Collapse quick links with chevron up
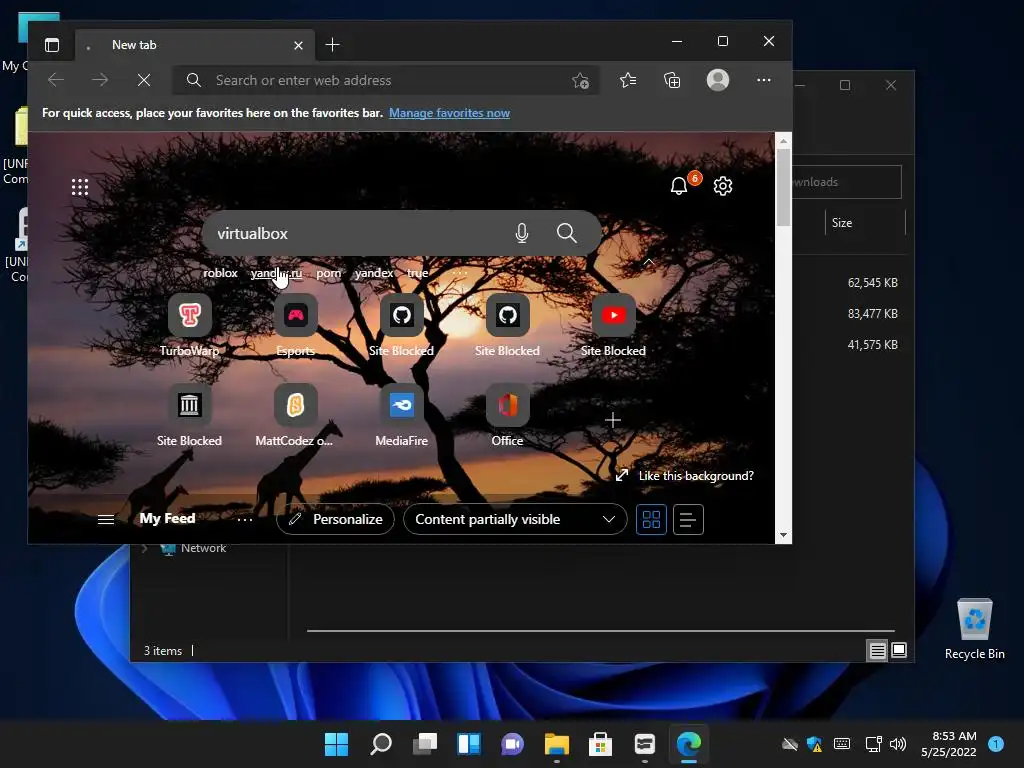The width and height of the screenshot is (1024, 768). point(648,262)
